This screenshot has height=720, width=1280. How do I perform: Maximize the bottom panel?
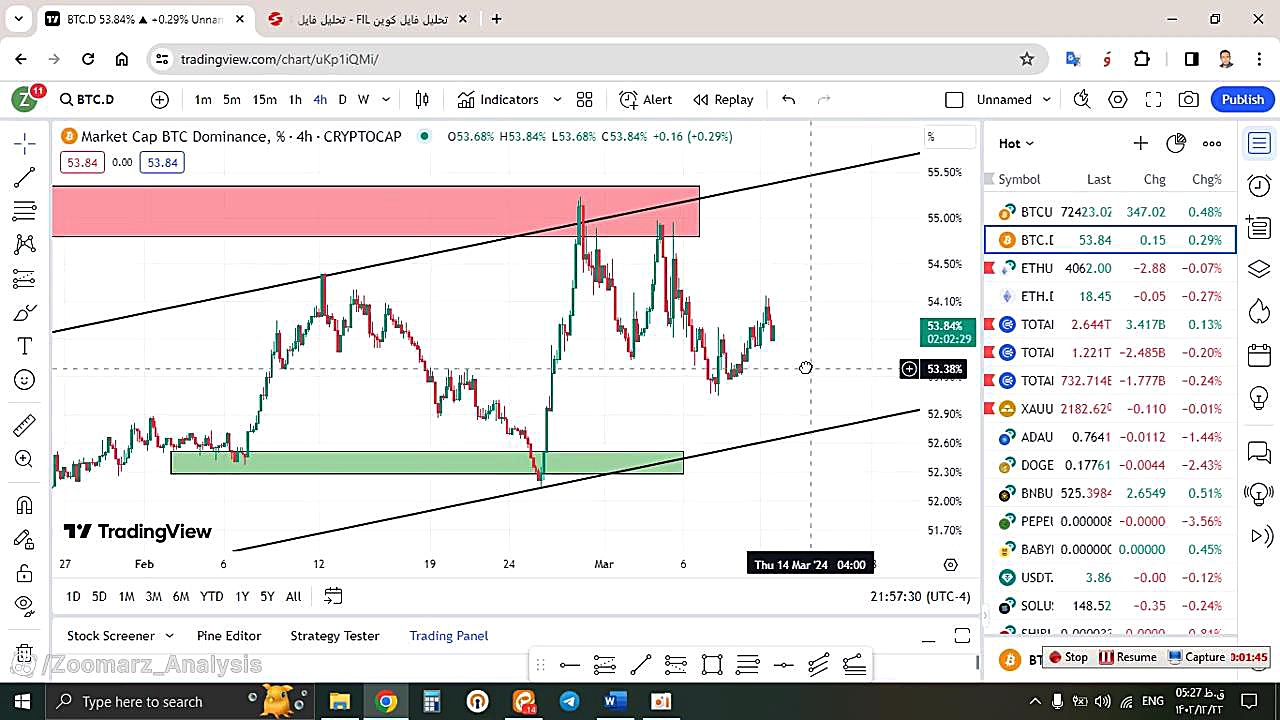click(962, 636)
